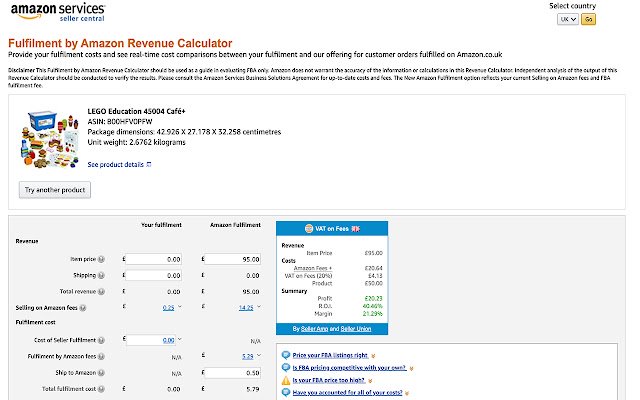
Task: Open Have you accounted for all costs link
Action: (347, 393)
